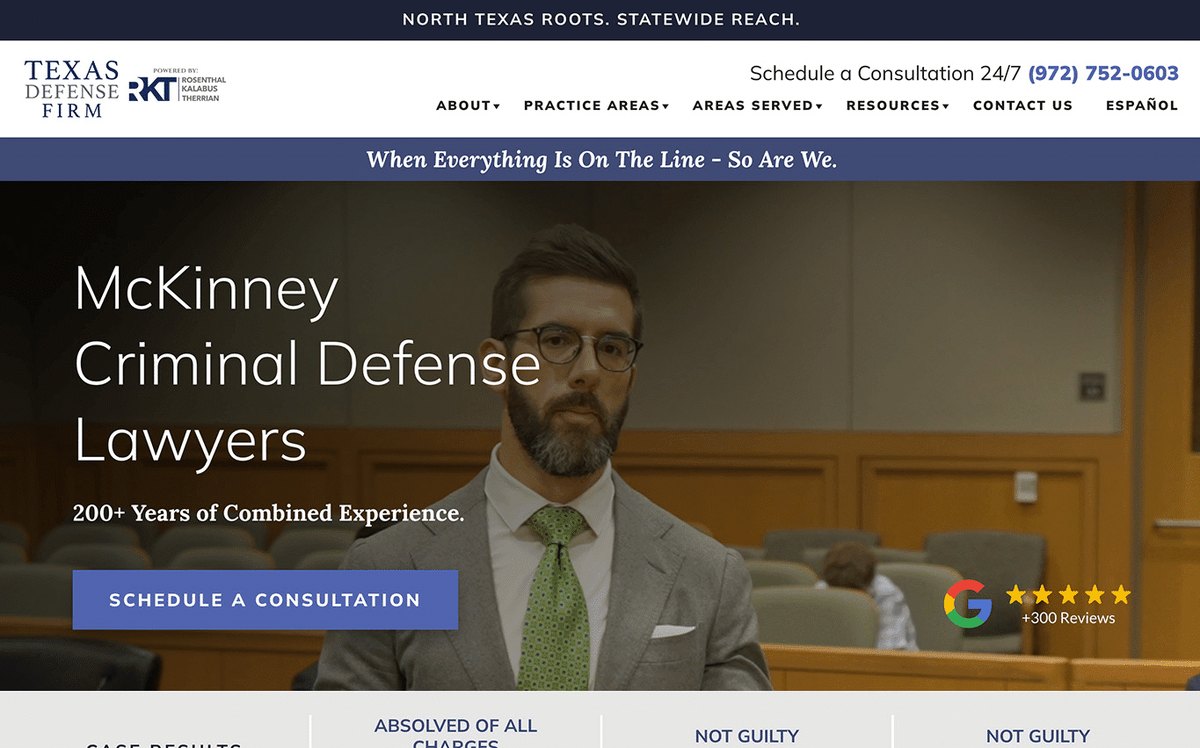Click the North Texas Roots Statewide Reach text
1200x748 pixels.
coord(601,20)
